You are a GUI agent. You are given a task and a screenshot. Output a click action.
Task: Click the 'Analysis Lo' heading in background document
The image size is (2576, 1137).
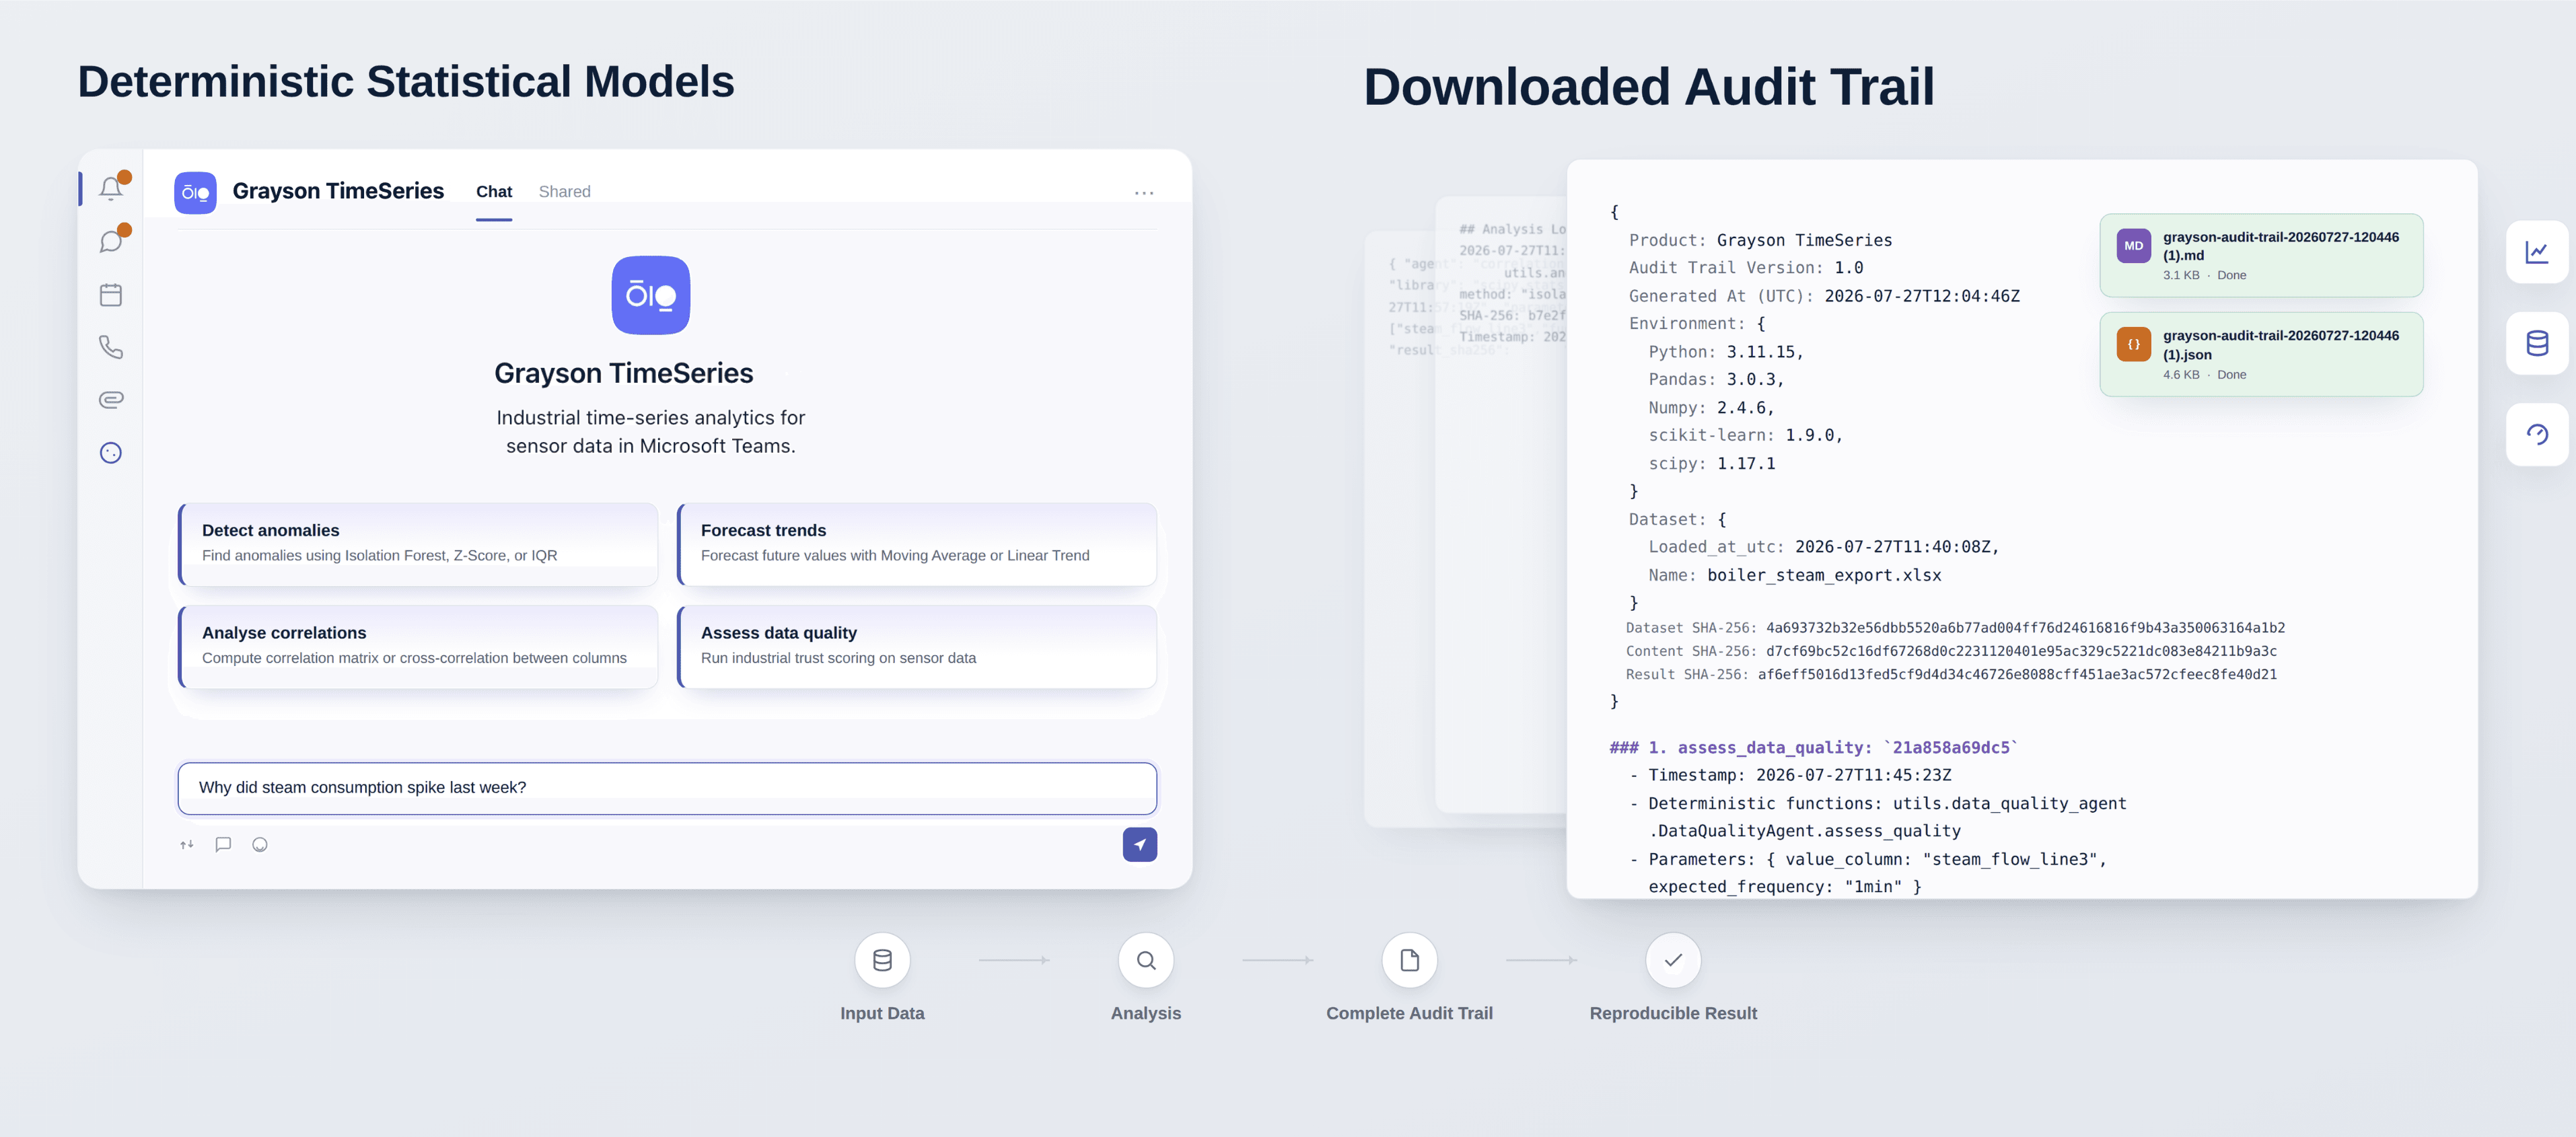1512,229
